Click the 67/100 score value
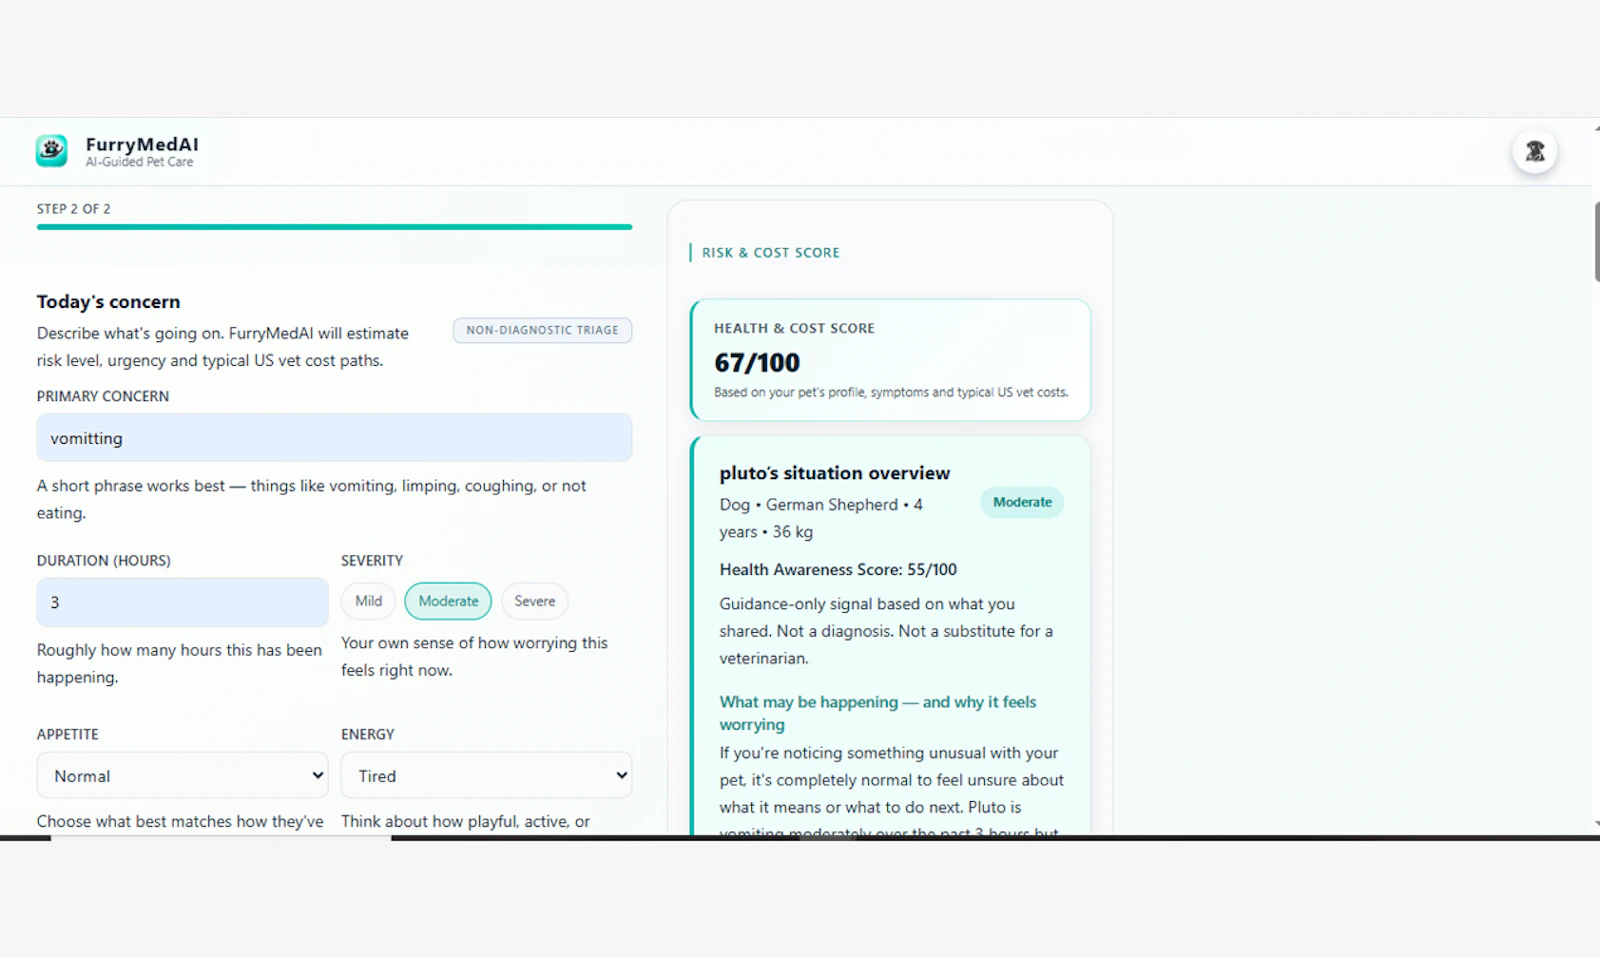 [757, 362]
